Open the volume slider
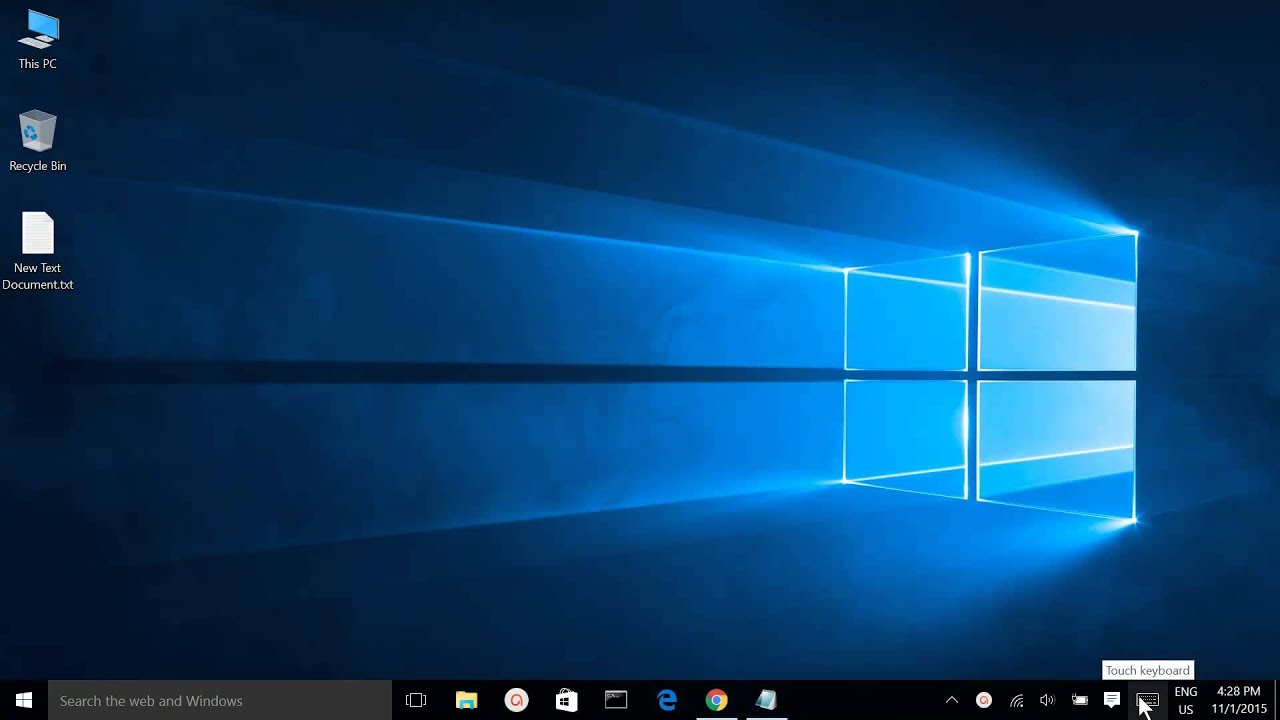Screen dimensions: 1280x720 click(1048, 700)
